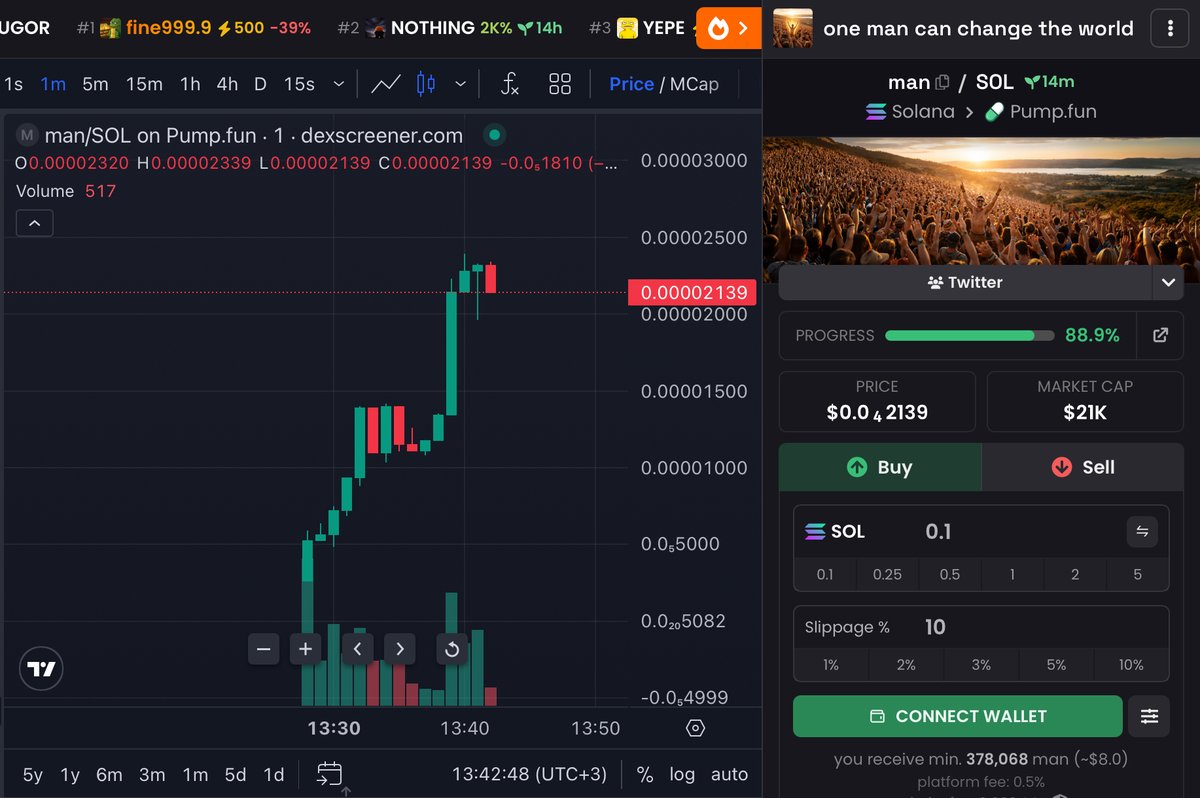Open the three-dot options menu
This screenshot has height=798, width=1200.
1170,29
